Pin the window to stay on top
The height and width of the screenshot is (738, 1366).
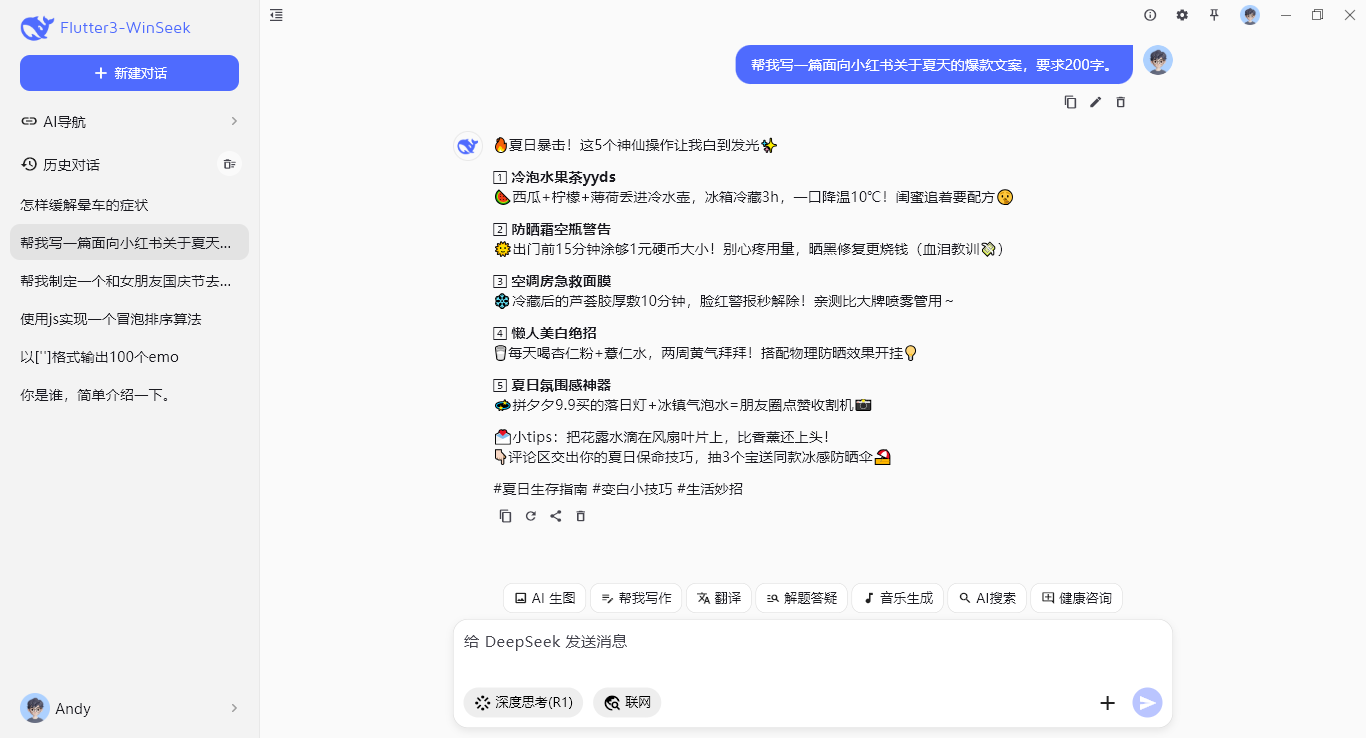(x=1214, y=15)
